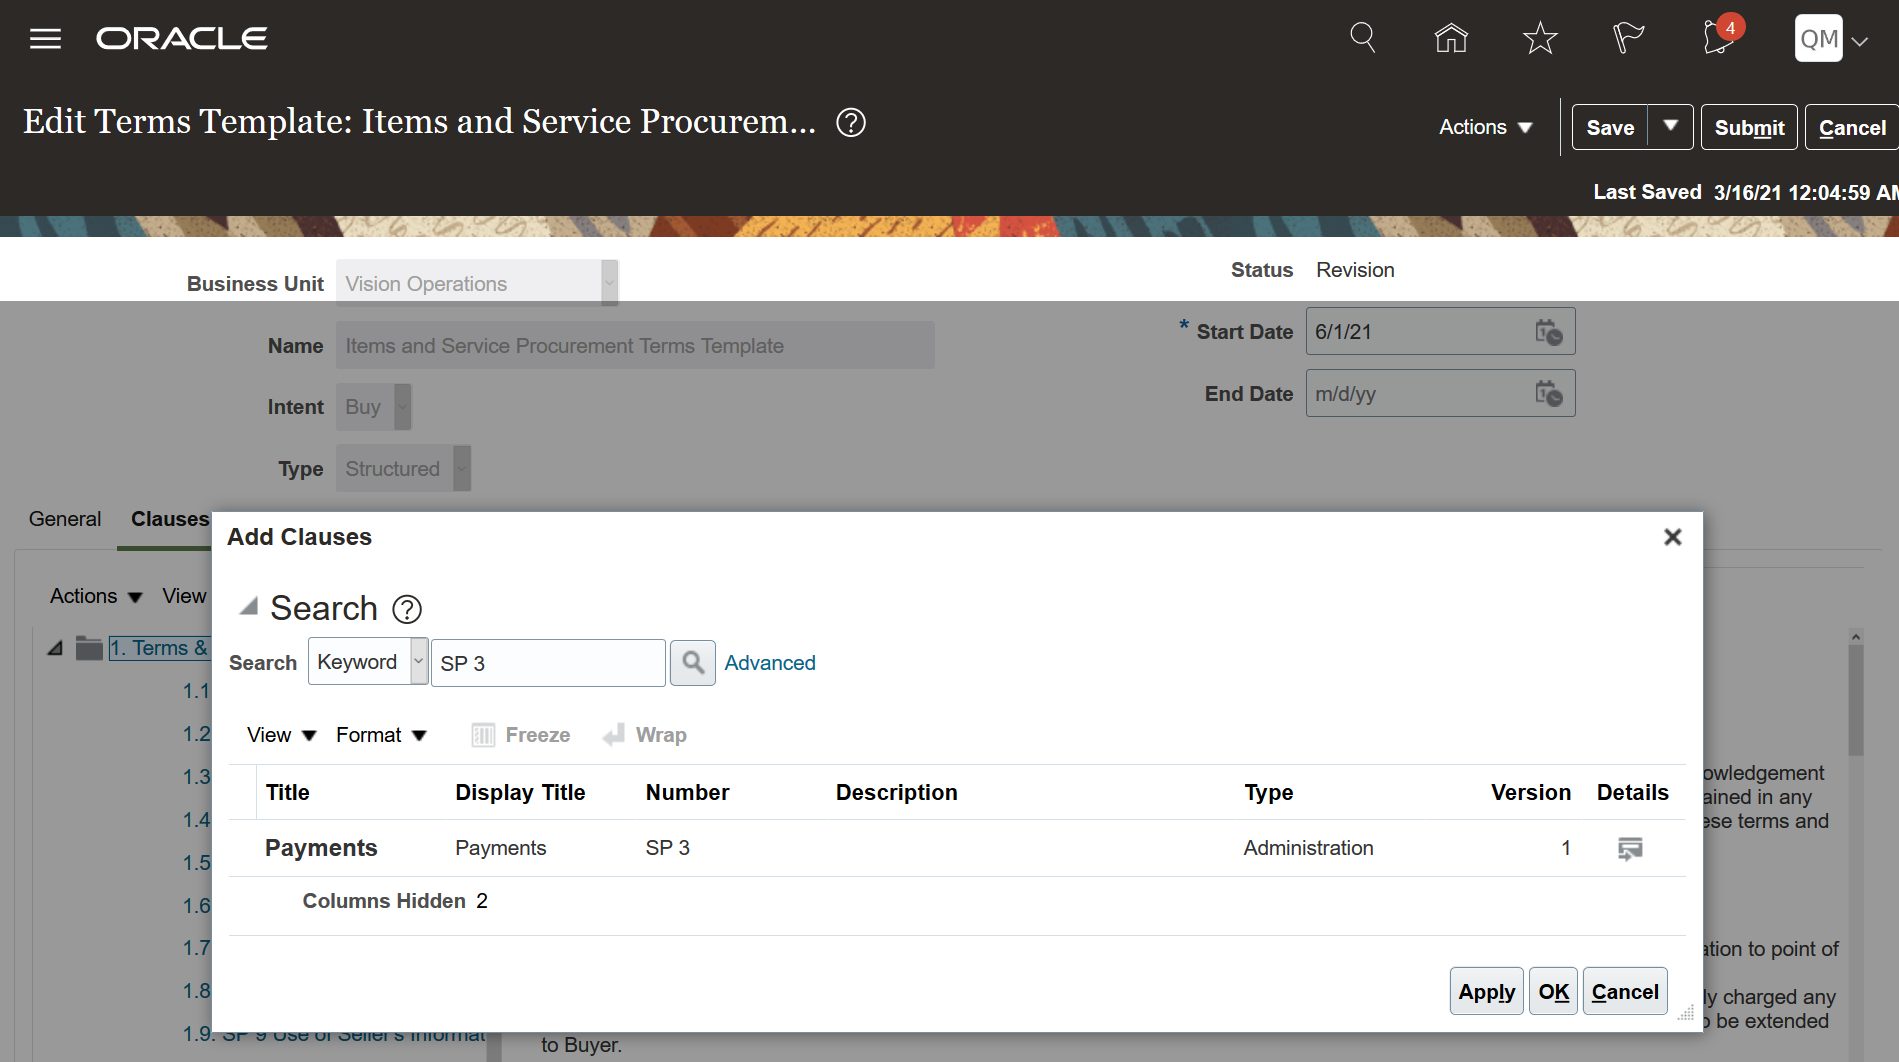View Details icon for Payments clause

1630,849
